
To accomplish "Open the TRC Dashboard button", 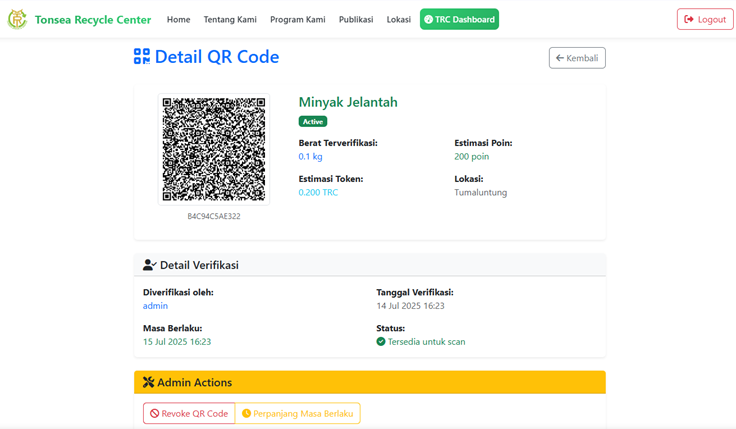I will (x=459, y=19).
